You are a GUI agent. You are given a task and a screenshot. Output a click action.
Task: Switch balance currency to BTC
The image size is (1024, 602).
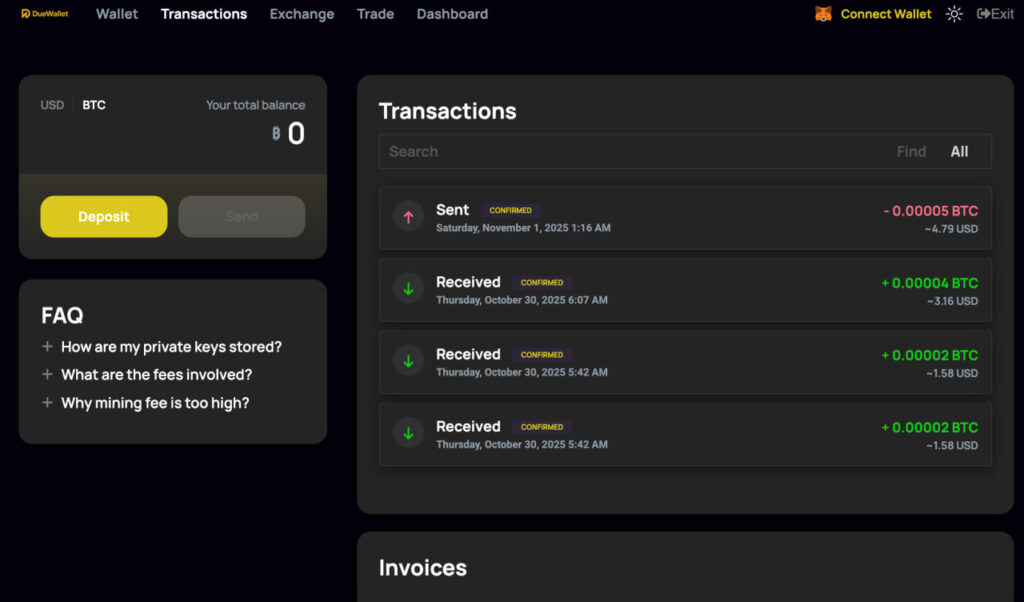coord(94,105)
